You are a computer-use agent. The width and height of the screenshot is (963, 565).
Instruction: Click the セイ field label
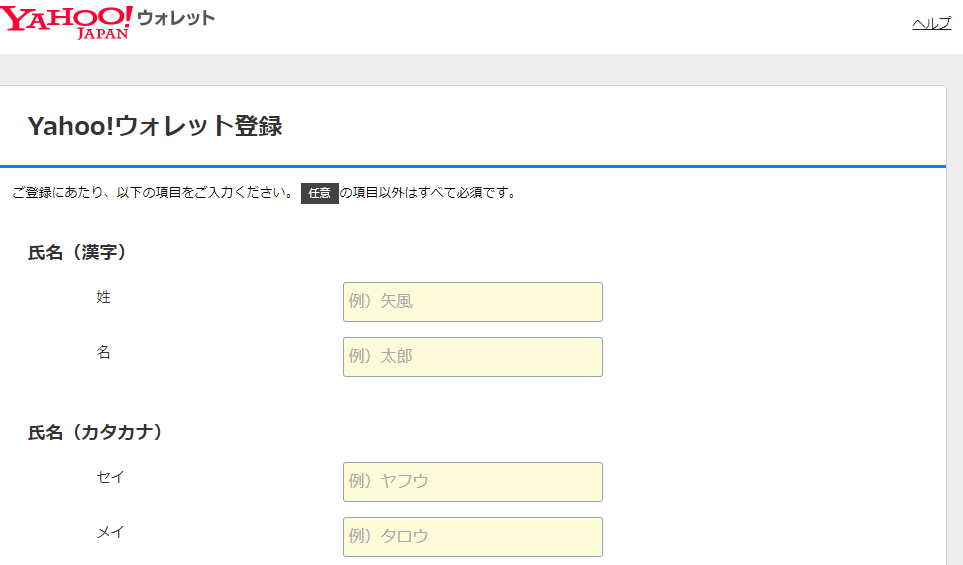[111, 477]
